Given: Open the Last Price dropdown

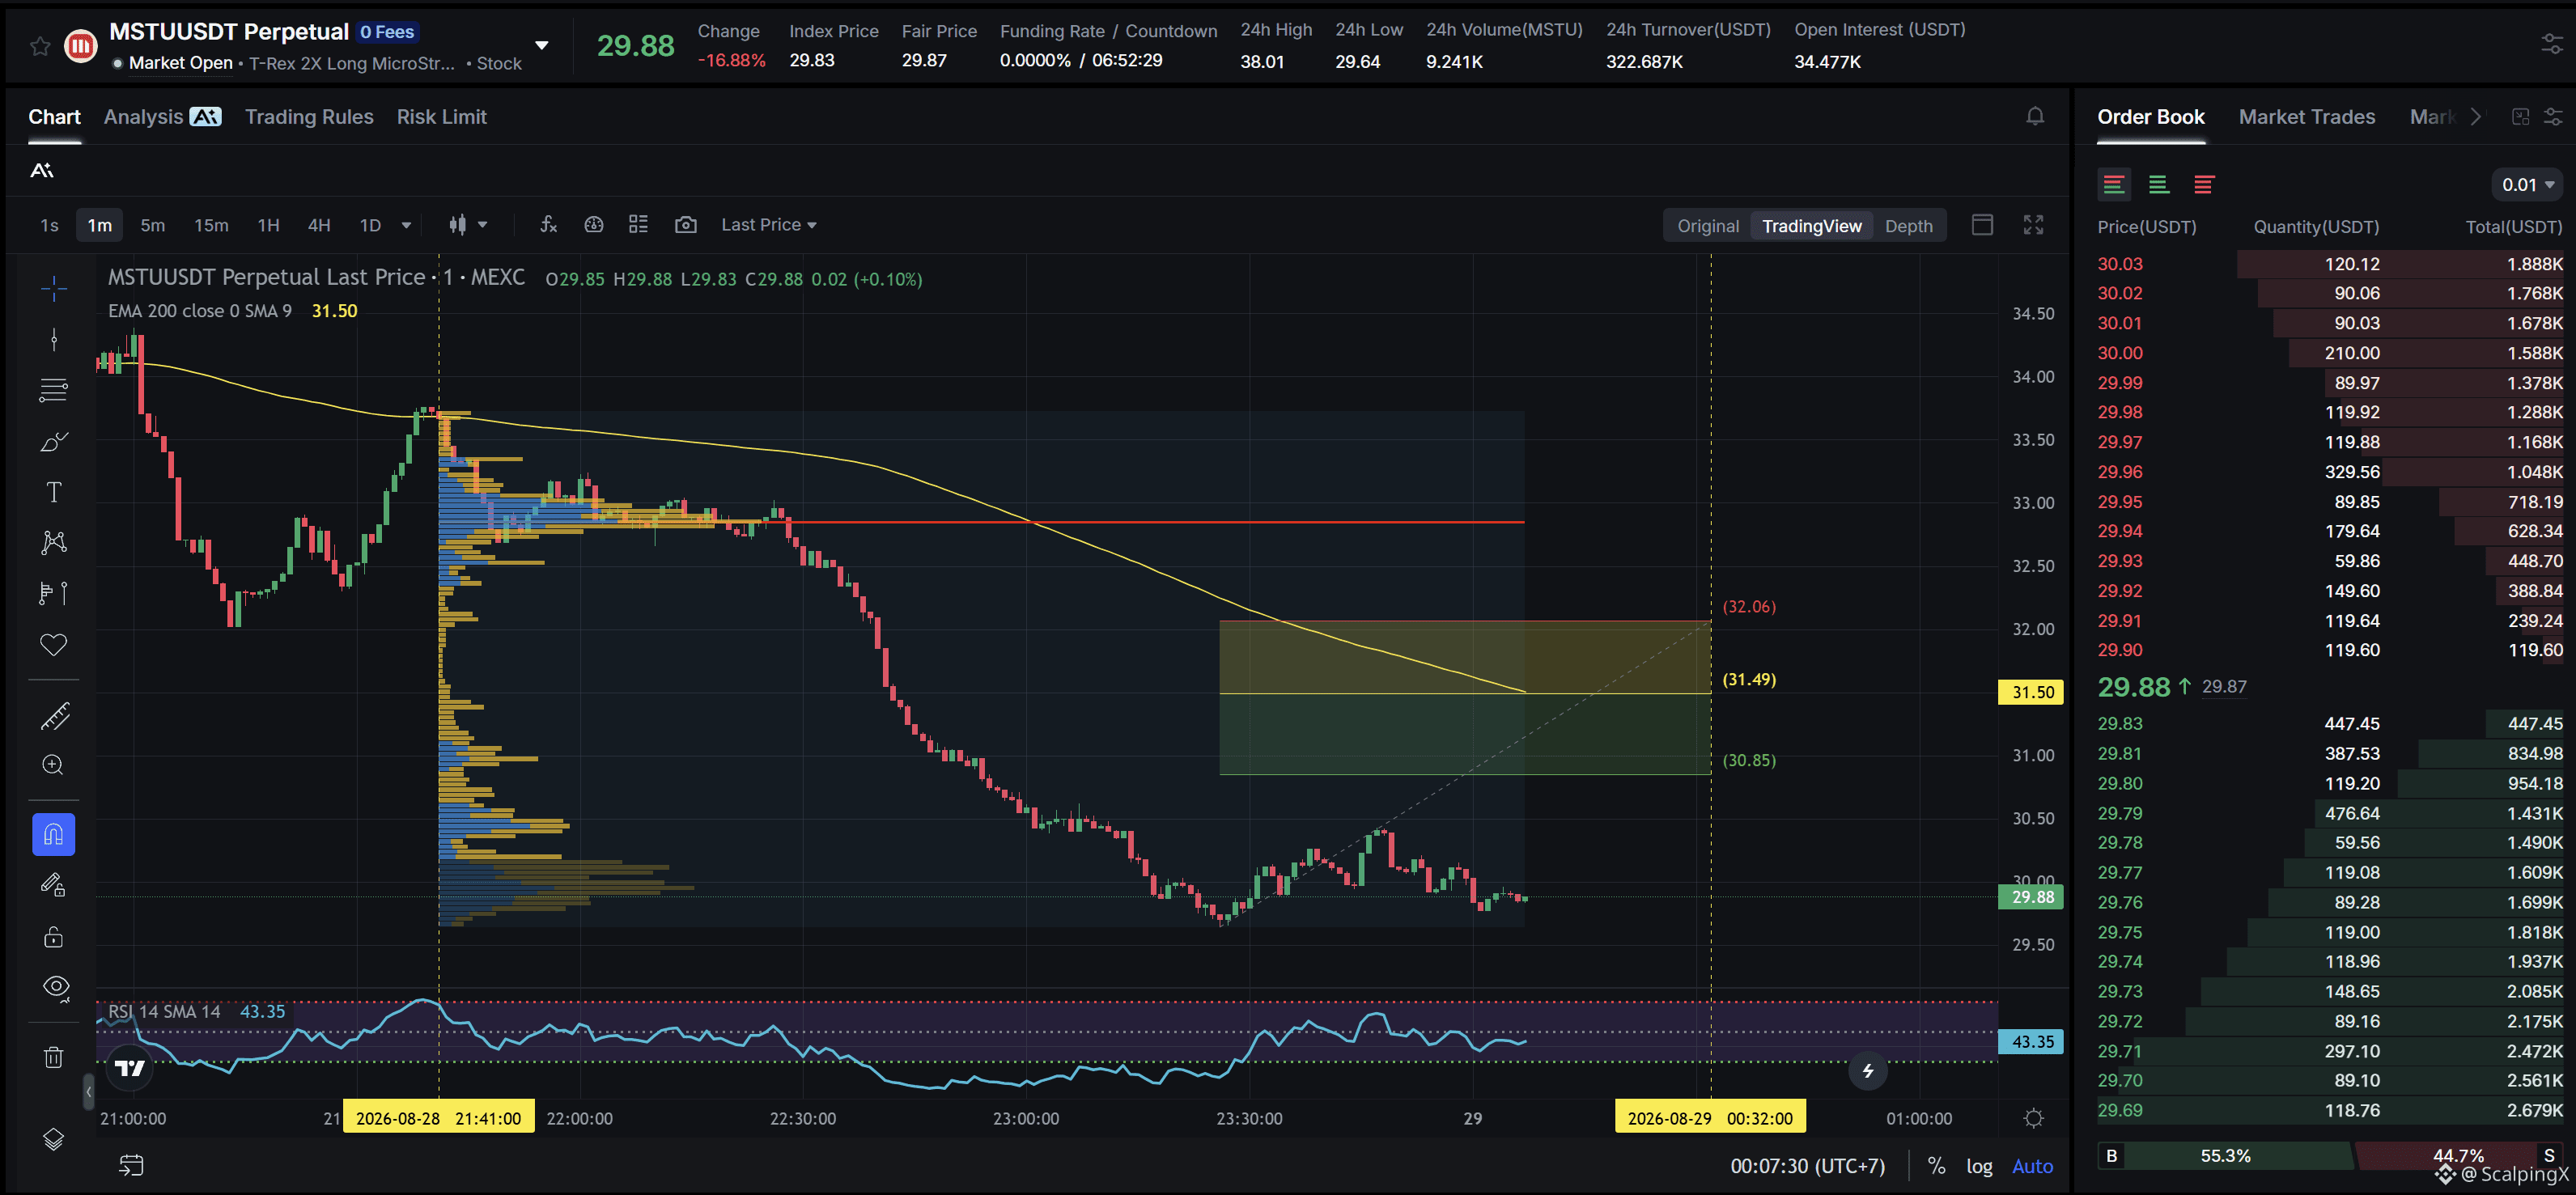Looking at the screenshot, I should (769, 225).
